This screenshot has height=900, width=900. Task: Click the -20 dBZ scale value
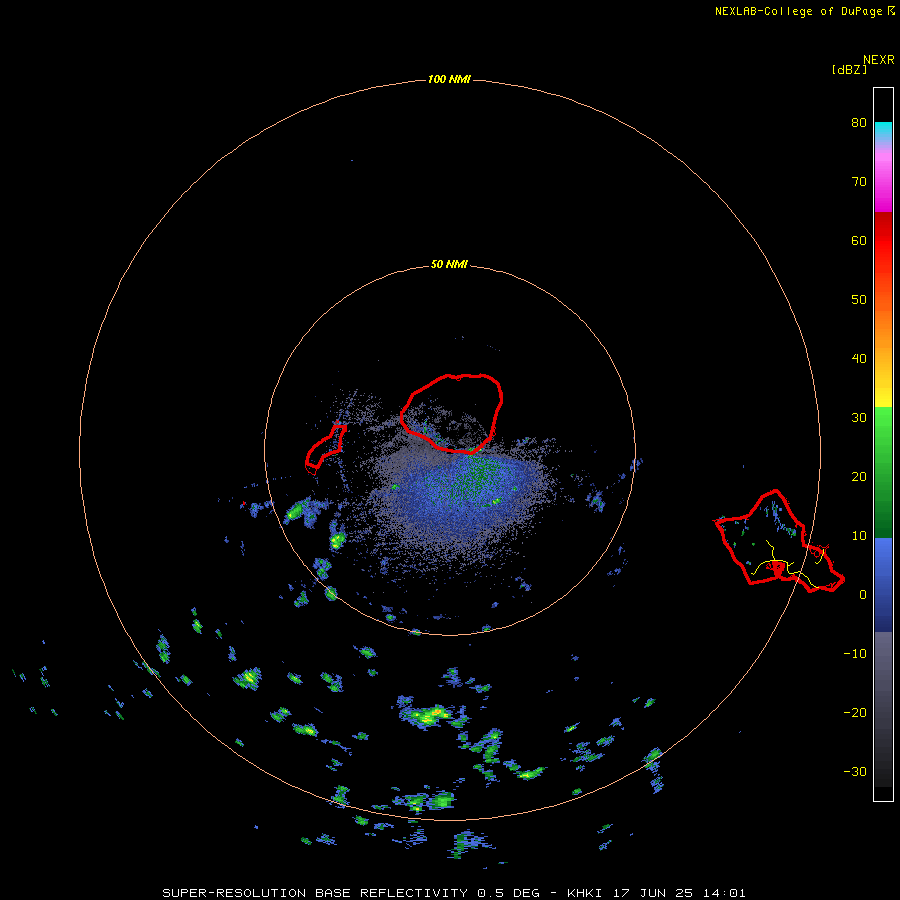(x=855, y=713)
